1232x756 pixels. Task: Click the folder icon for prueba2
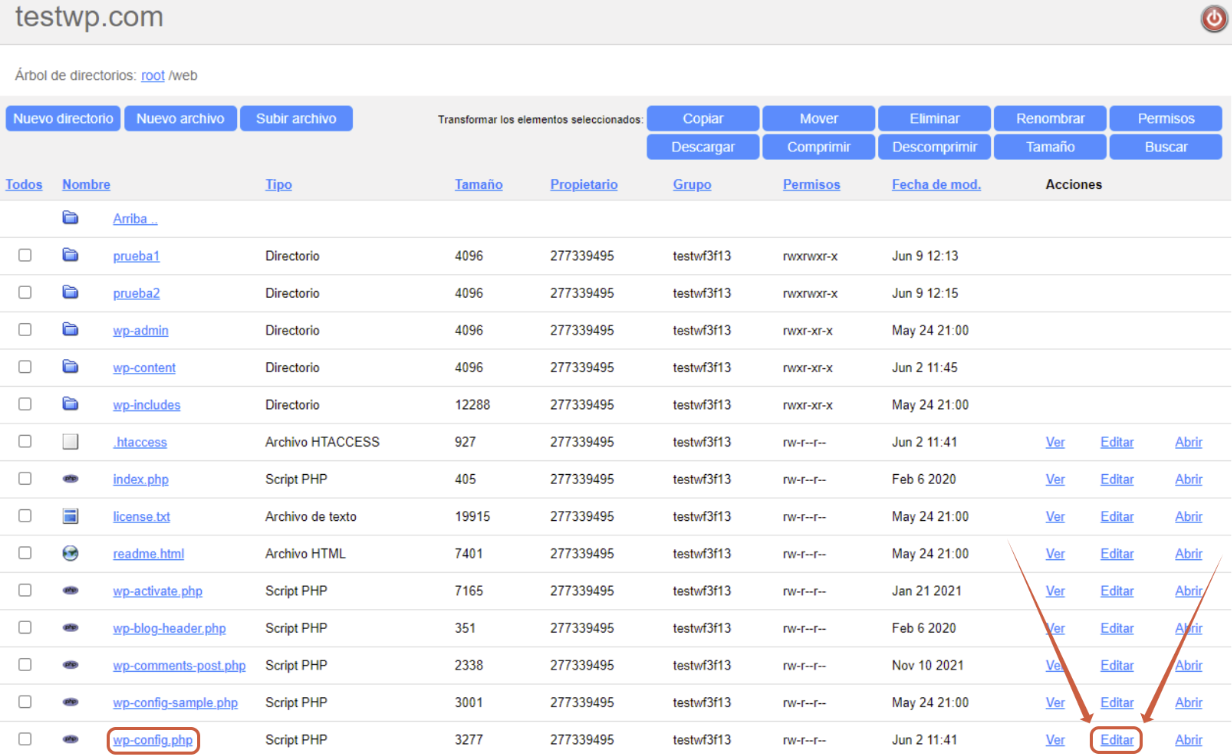[70, 292]
